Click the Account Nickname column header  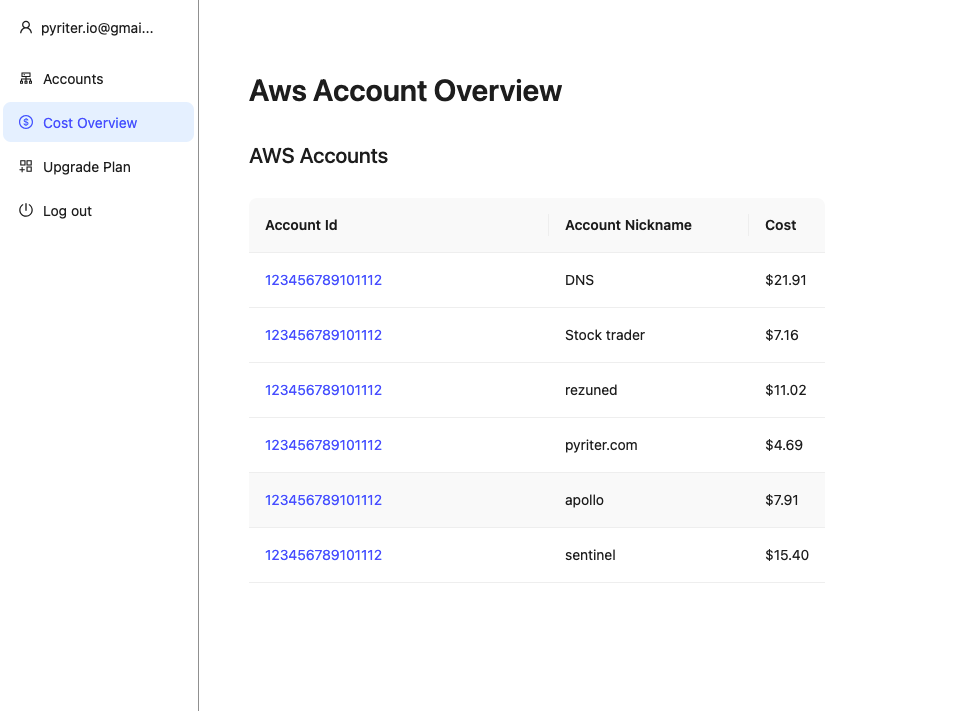tap(628, 225)
